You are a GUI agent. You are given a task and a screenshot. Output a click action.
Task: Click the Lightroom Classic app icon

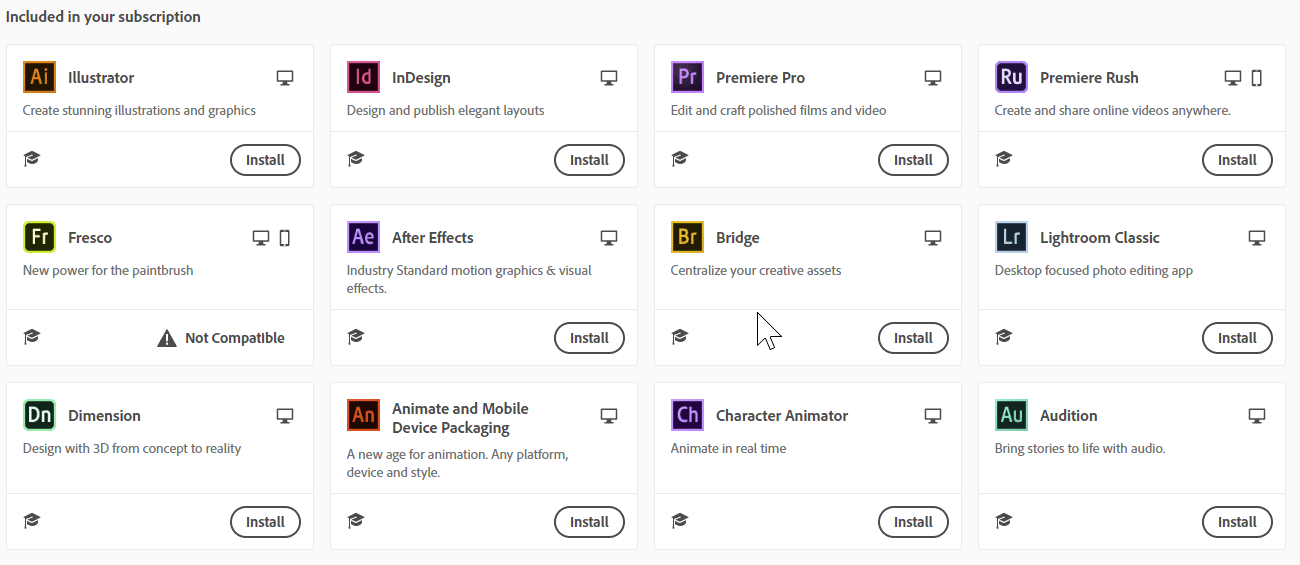(x=1011, y=237)
